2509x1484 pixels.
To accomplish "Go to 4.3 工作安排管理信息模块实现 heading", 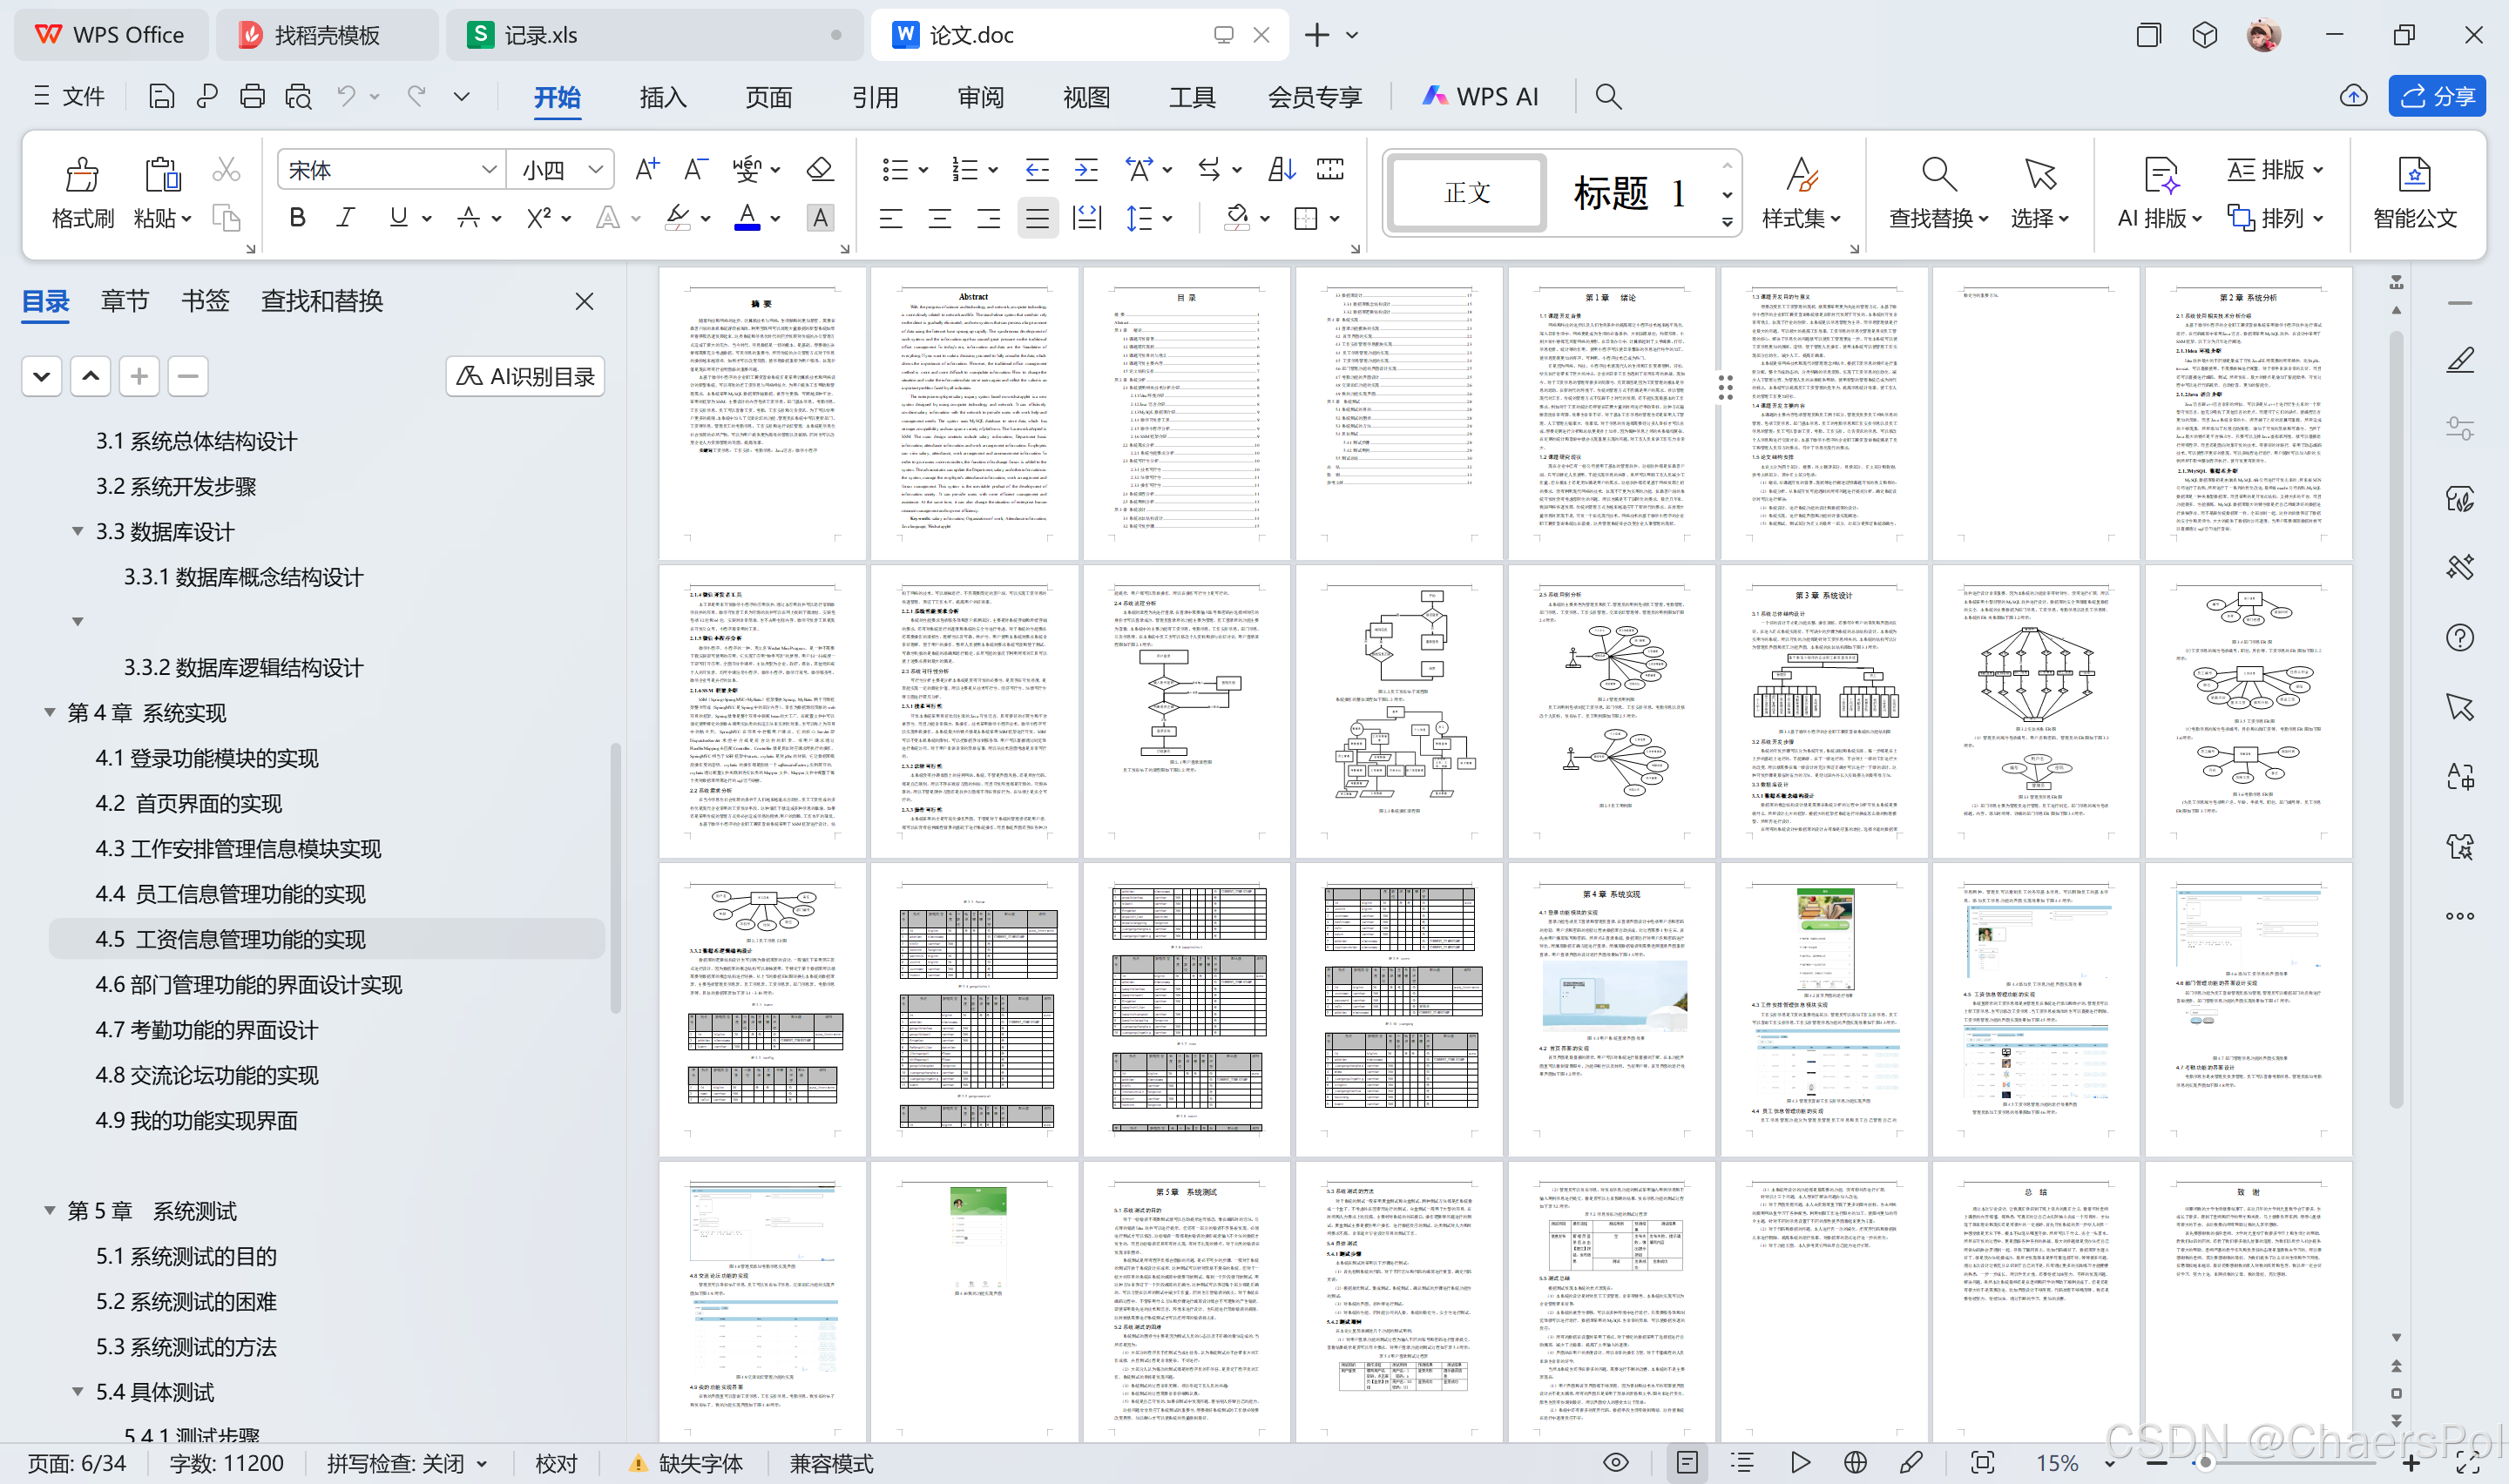I will click(x=238, y=848).
